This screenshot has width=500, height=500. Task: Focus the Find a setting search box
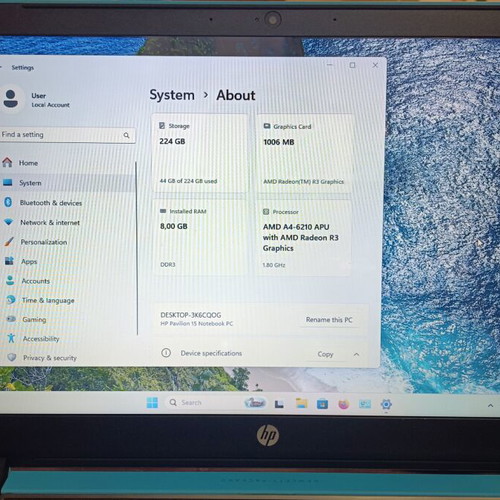pyautogui.click(x=67, y=135)
